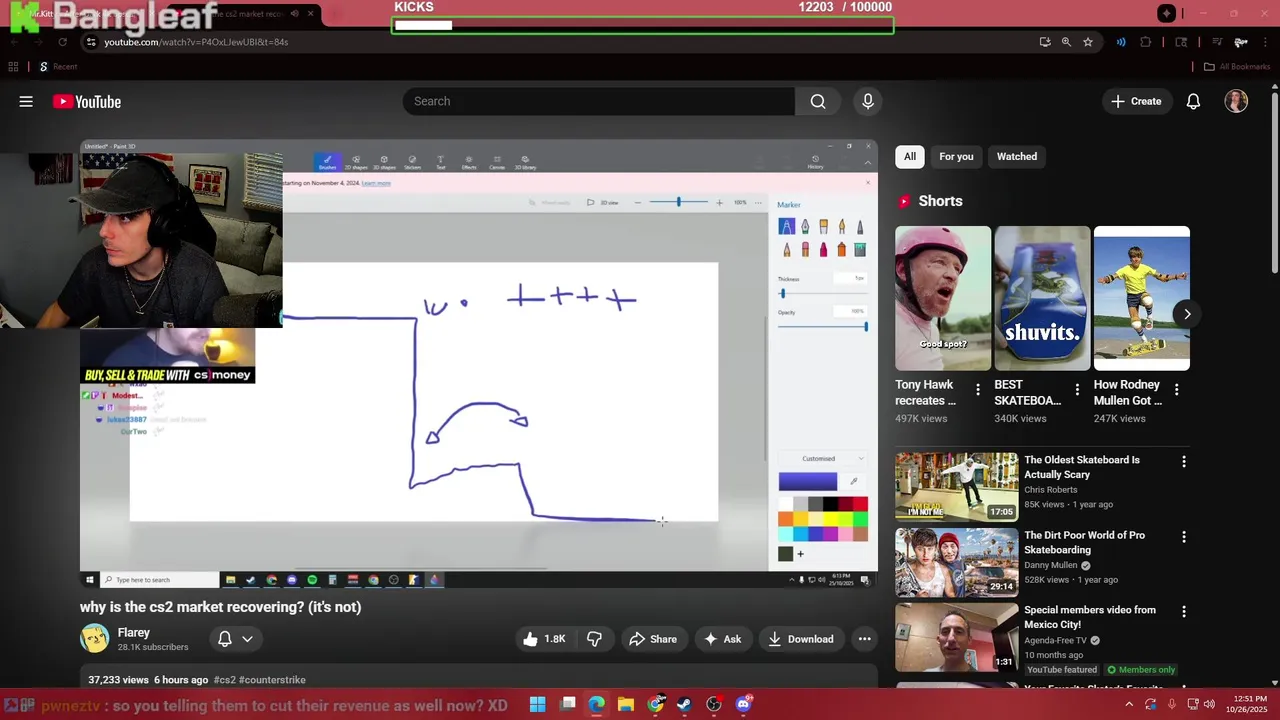Adjust the Paint 3D Opacity slider
This screenshot has width=1280, height=720.
pos(823,327)
